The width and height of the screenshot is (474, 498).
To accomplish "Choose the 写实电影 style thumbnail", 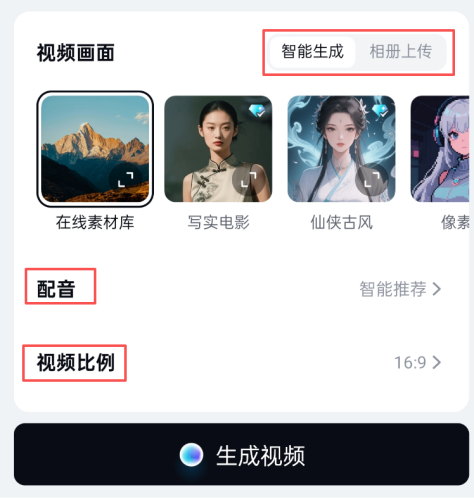I will point(218,149).
